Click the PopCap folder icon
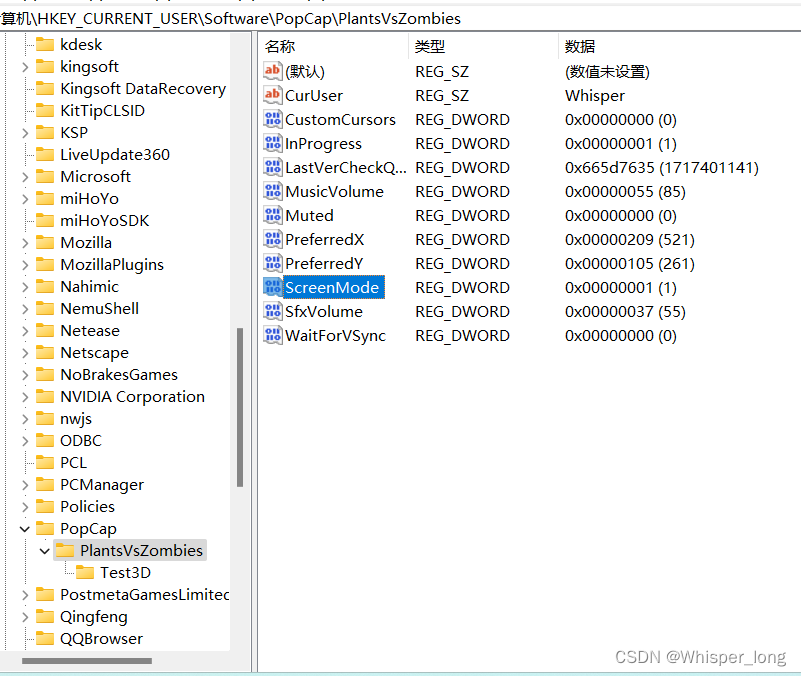The image size is (801, 676). [45, 528]
